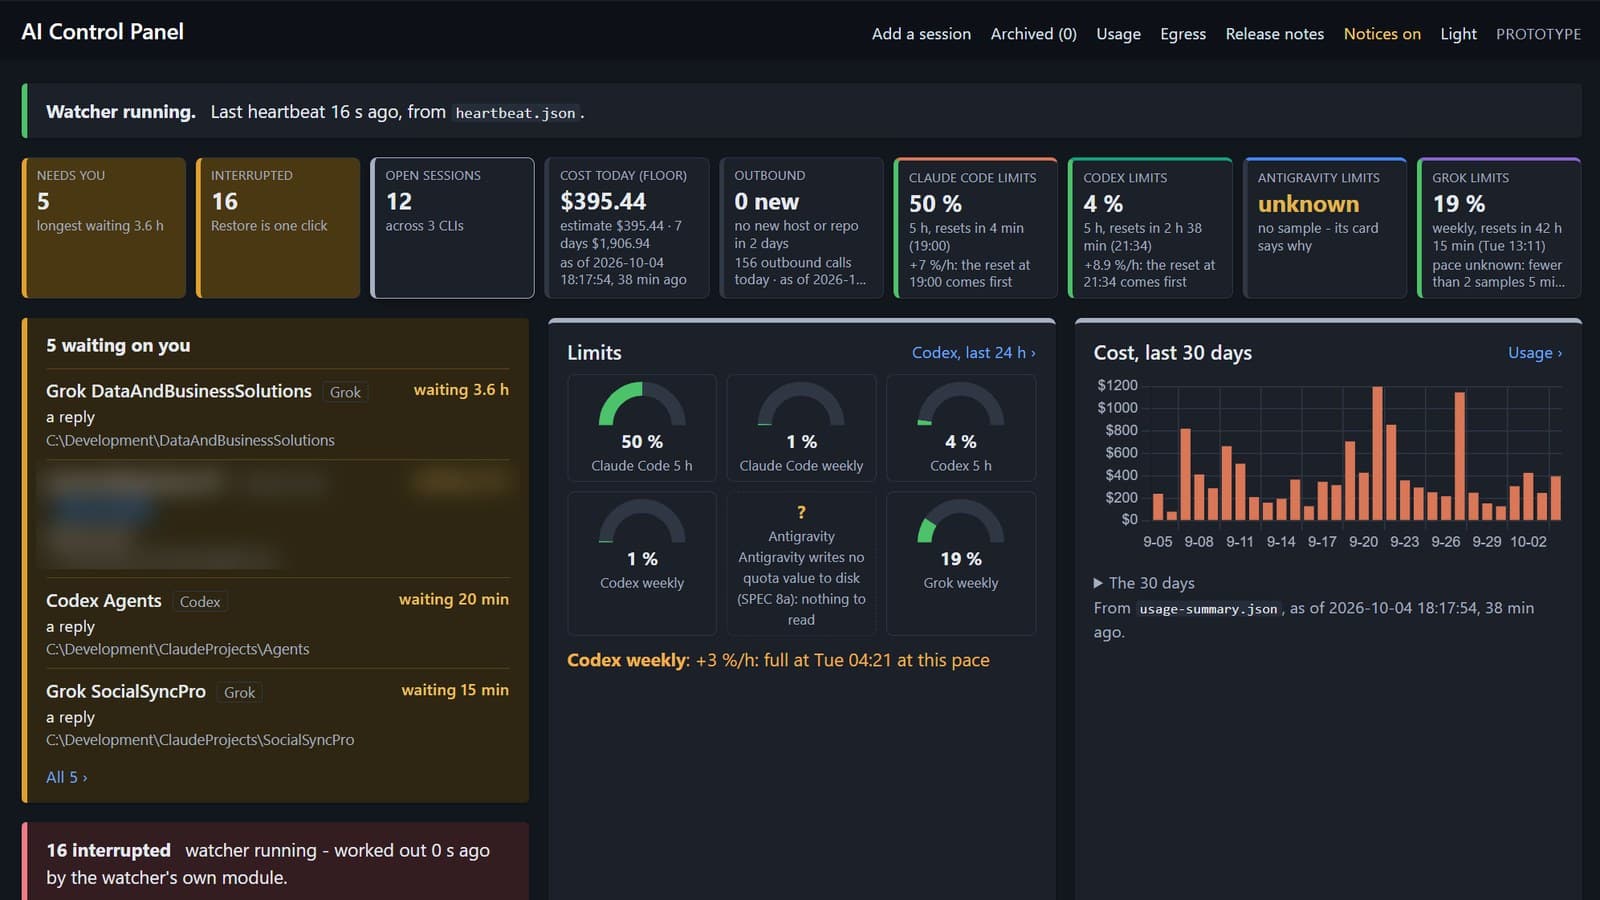The height and width of the screenshot is (900, 1600).
Task: Click the All 5 link
Action: click(x=67, y=777)
